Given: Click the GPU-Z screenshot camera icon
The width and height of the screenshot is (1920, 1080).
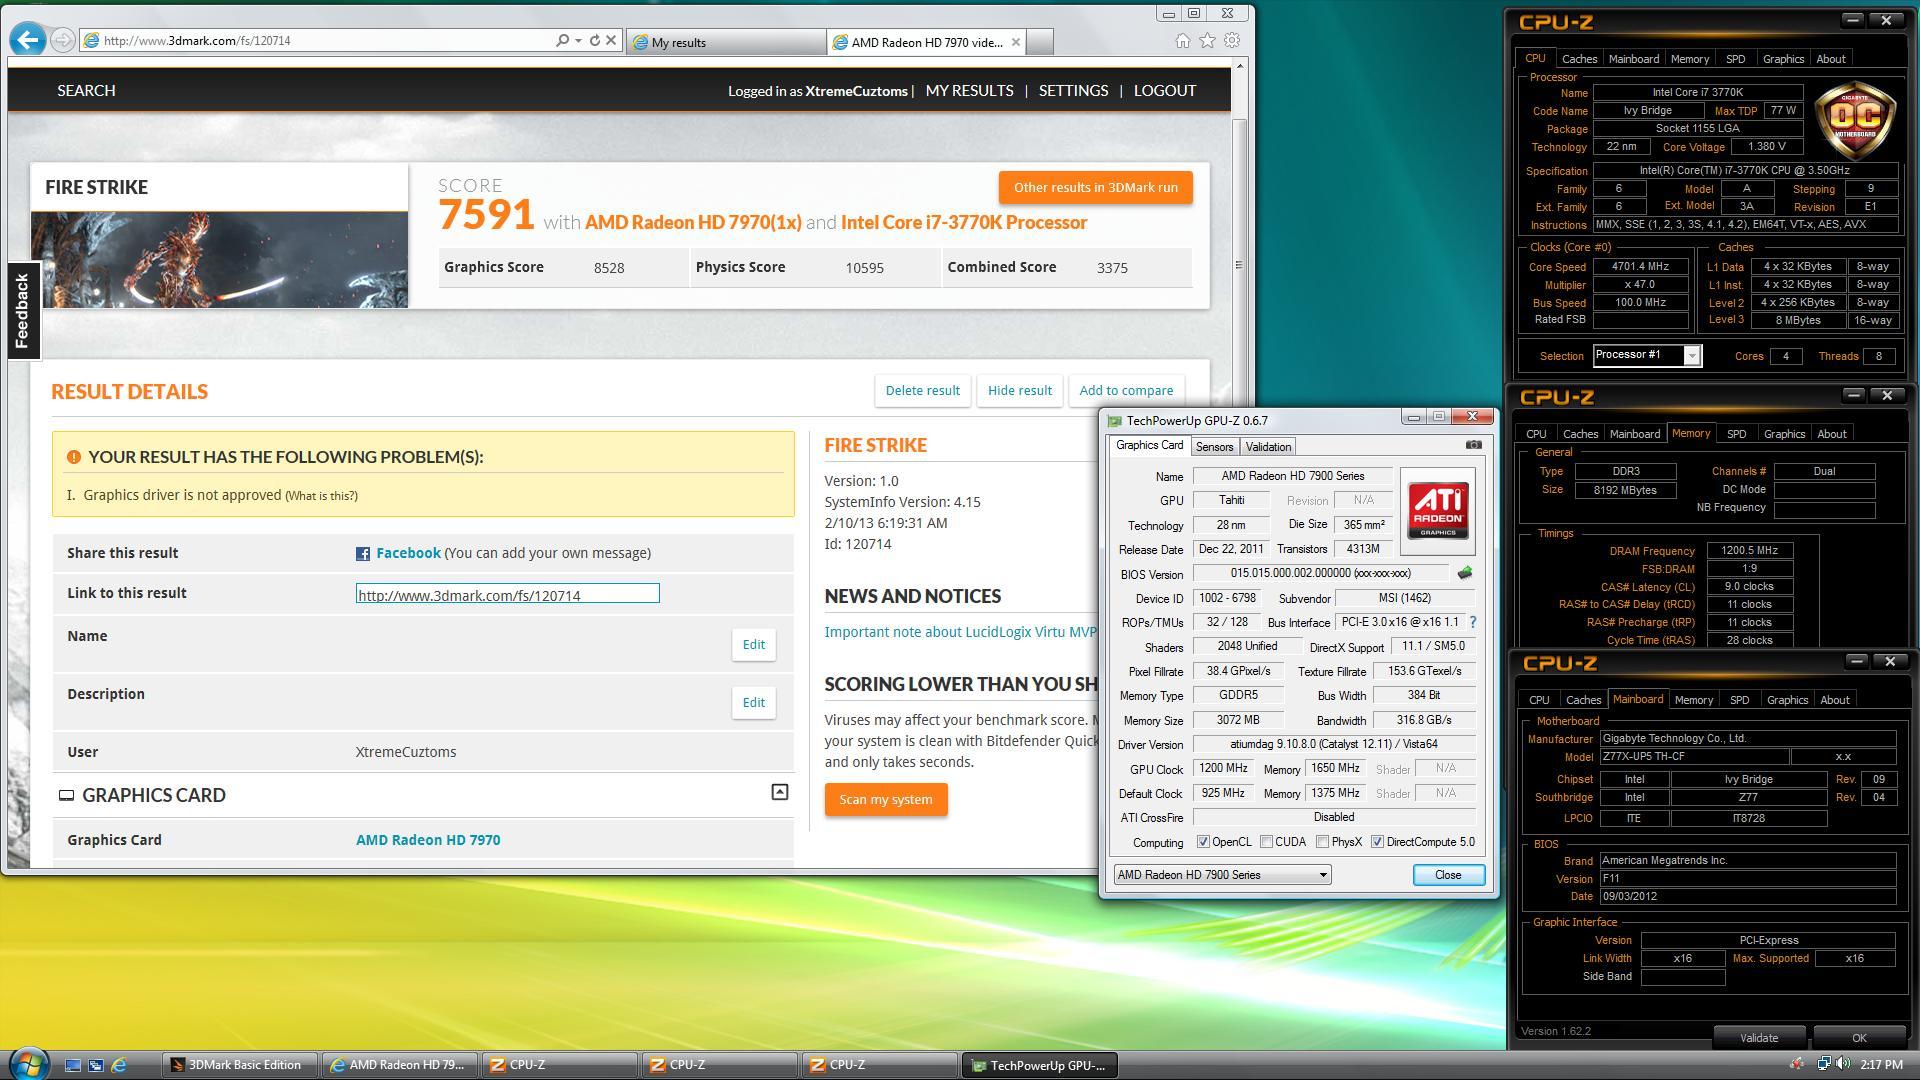Looking at the screenshot, I should 1473,445.
